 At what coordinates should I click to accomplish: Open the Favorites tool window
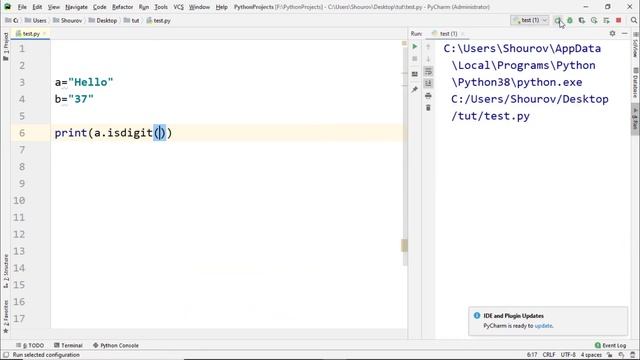[6, 317]
